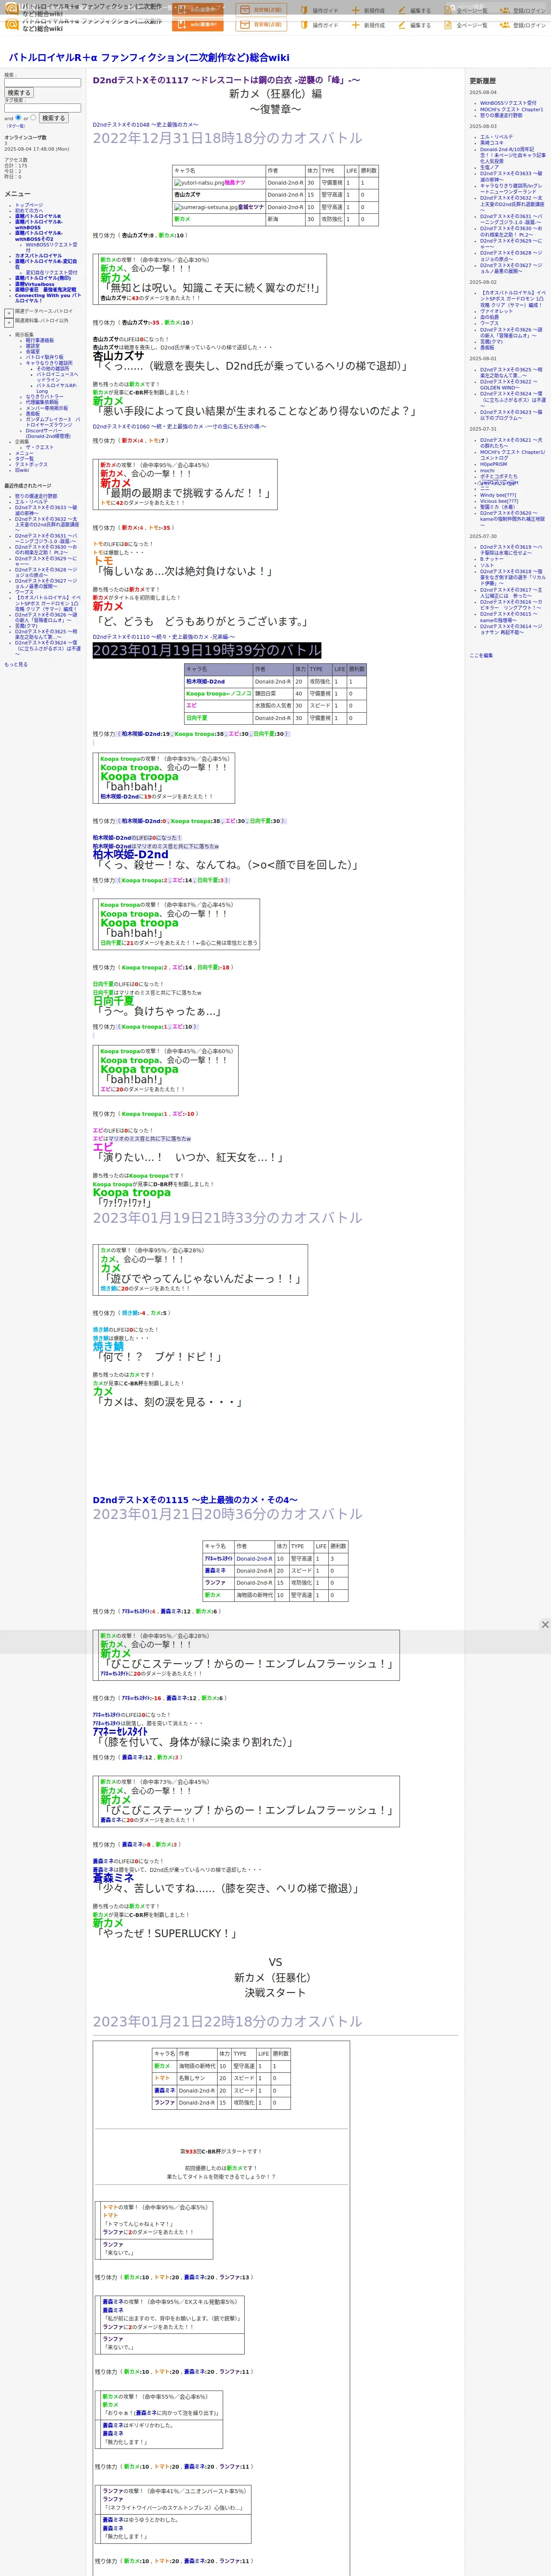
Task: Open 直轄Virtualboss menu link
Action: click(x=35, y=285)
